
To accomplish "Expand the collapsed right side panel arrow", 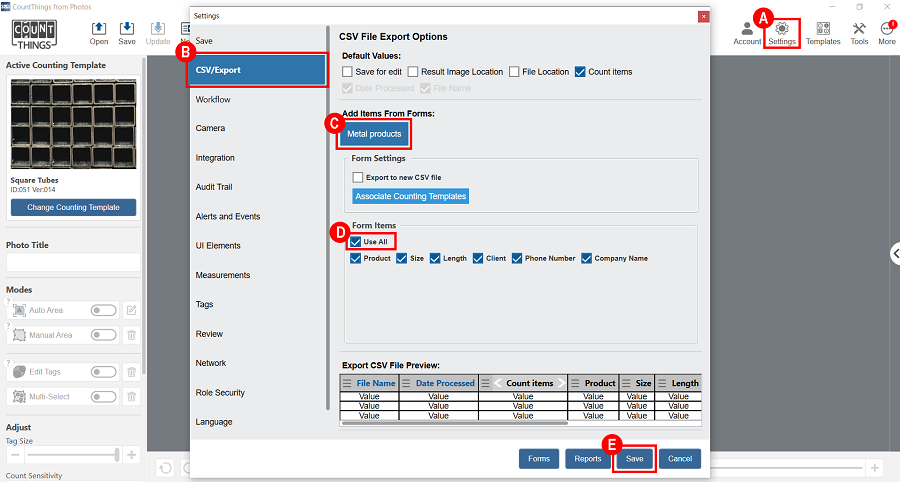I will (893, 254).
